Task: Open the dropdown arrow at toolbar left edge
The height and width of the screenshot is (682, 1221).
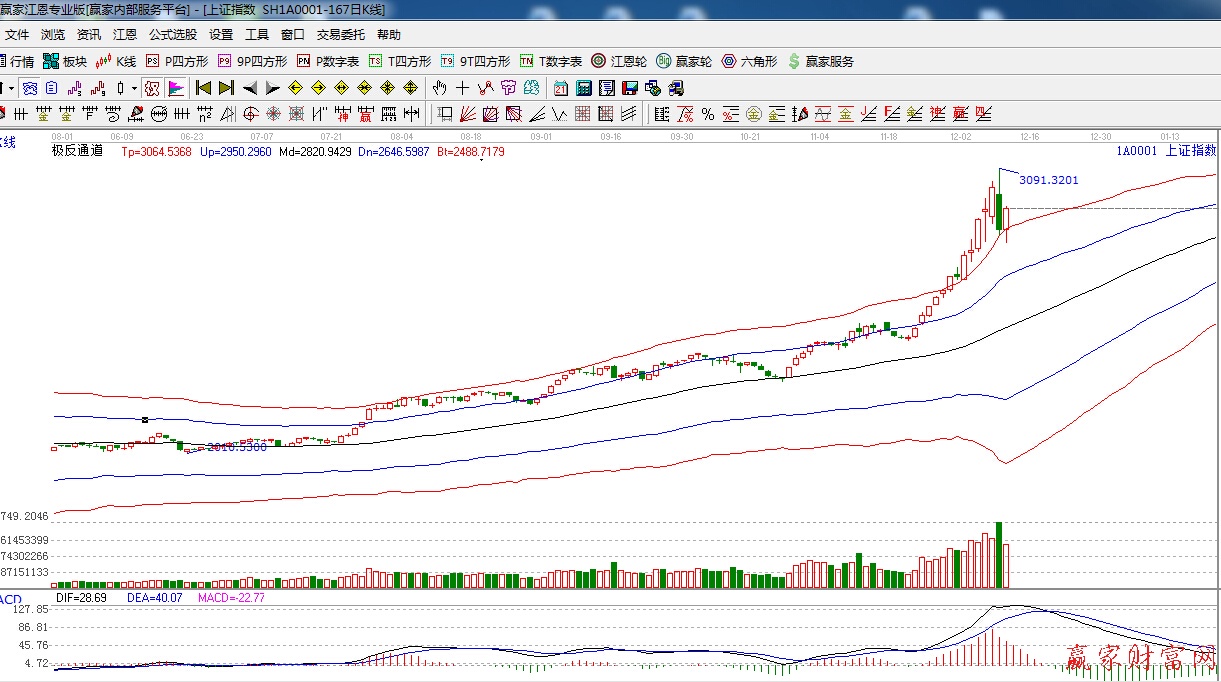Action: point(11,88)
